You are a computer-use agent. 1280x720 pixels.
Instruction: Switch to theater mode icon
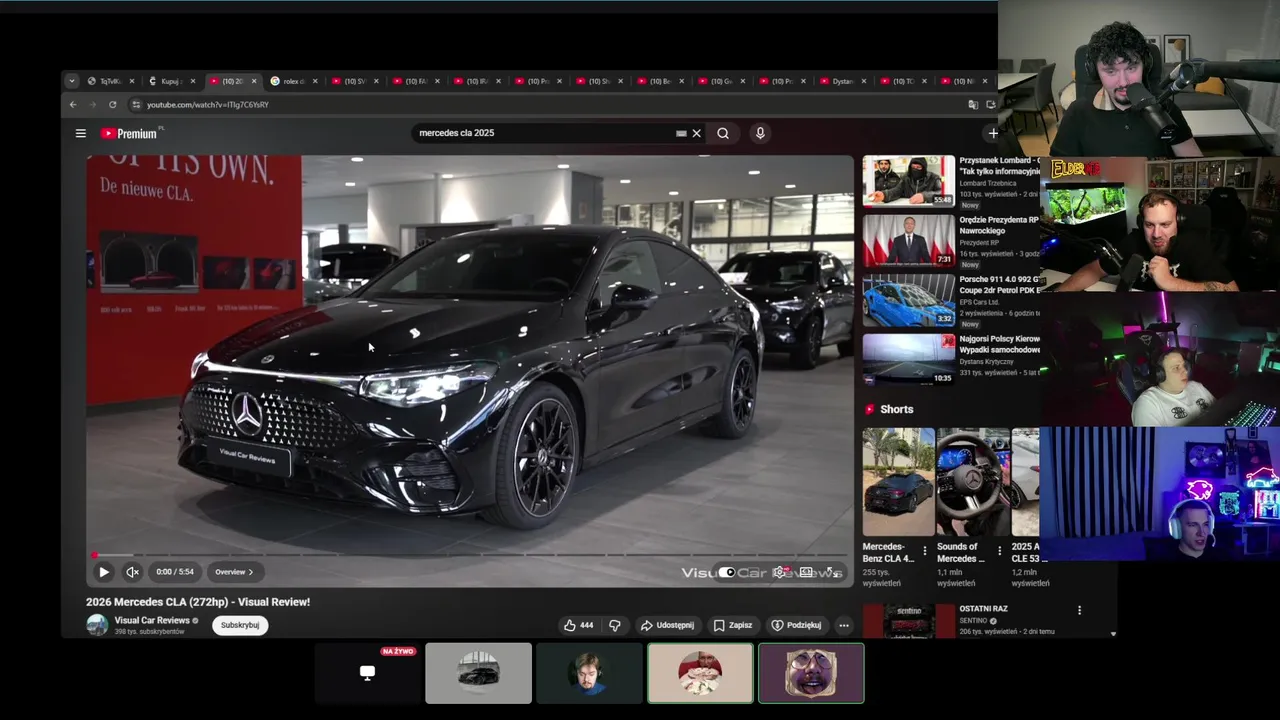806,572
